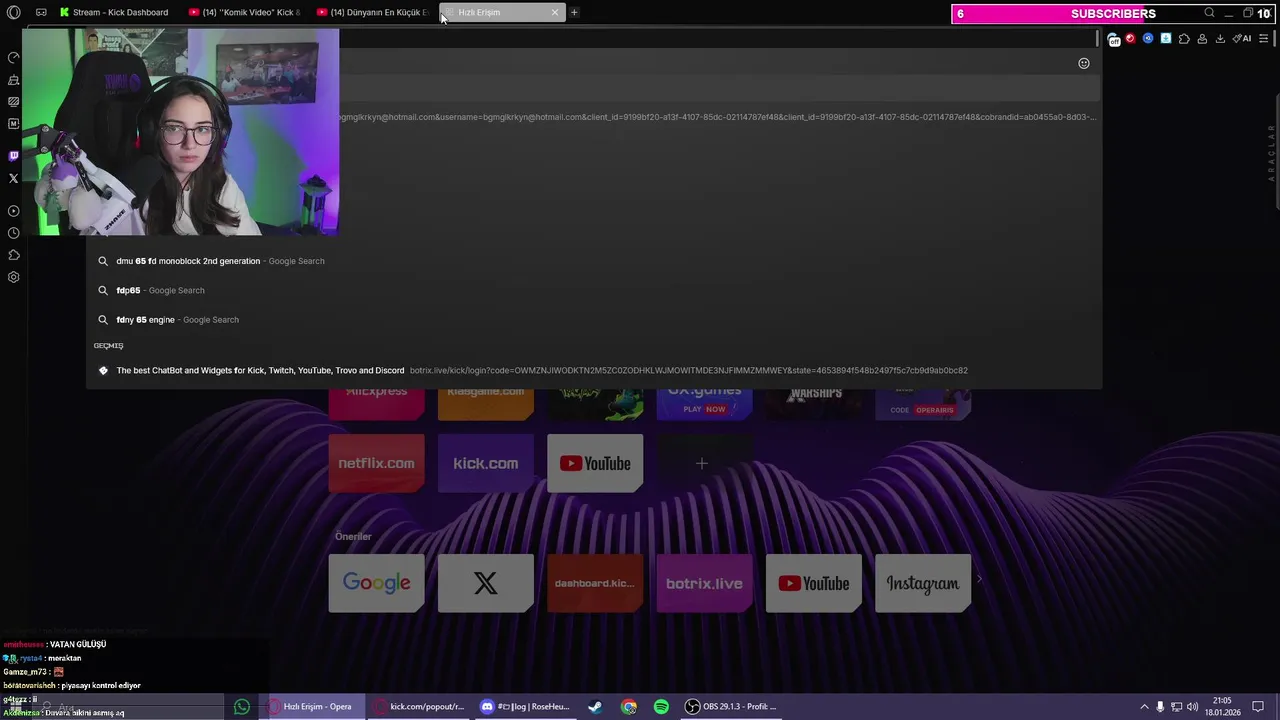
Task: Click the tab search magnifier icon
Action: coord(1210,13)
